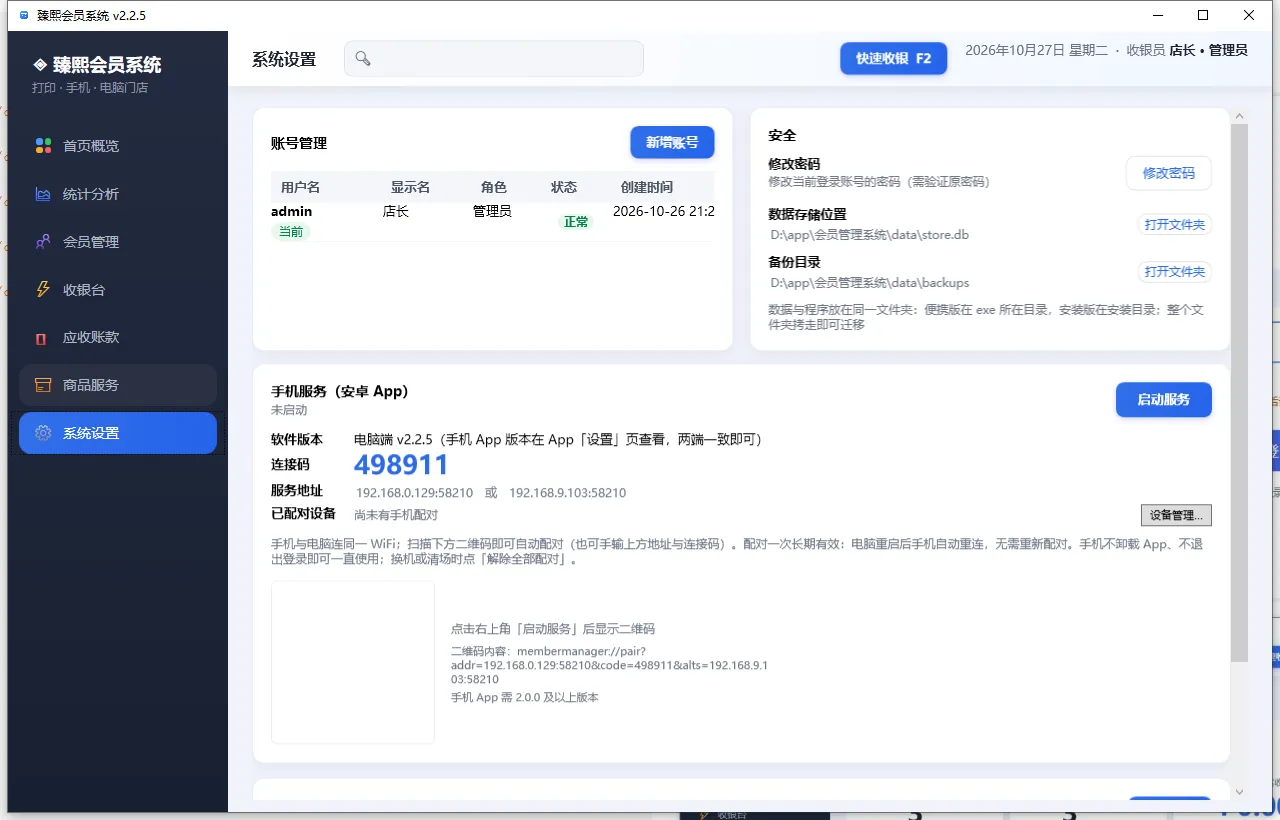Click the 会员管理 people icon

click(43, 242)
